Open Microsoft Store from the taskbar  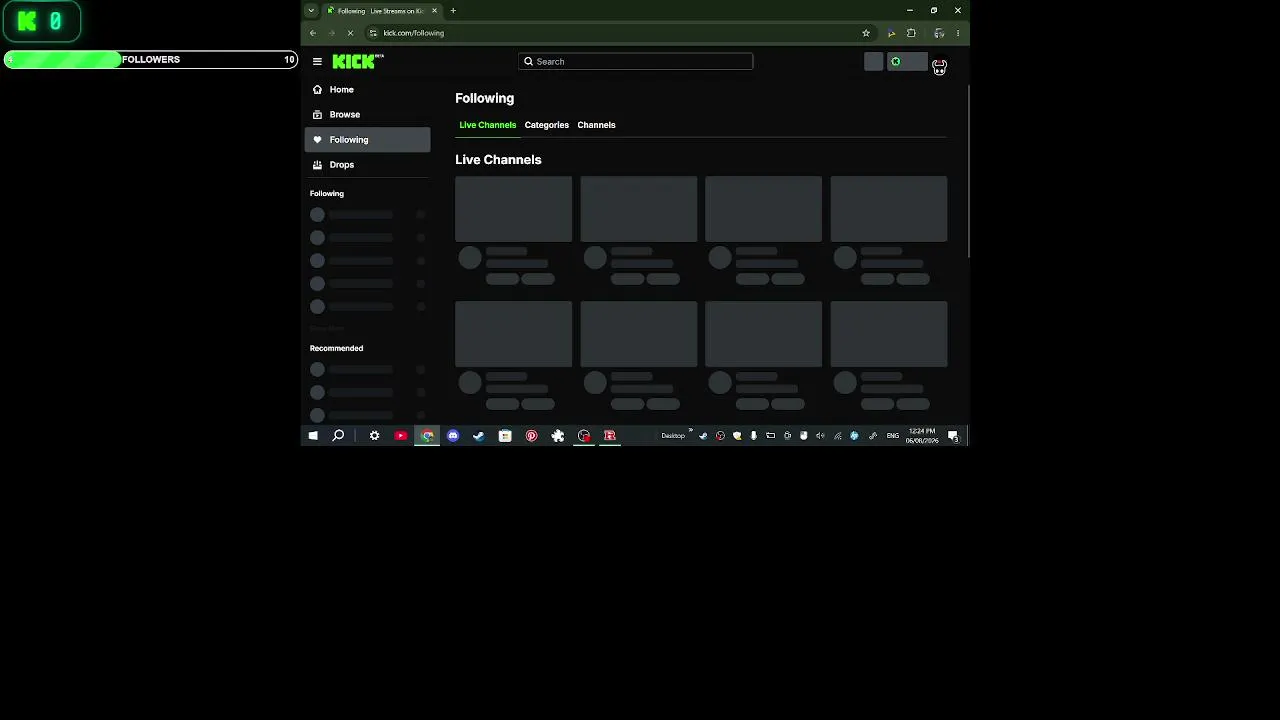505,436
